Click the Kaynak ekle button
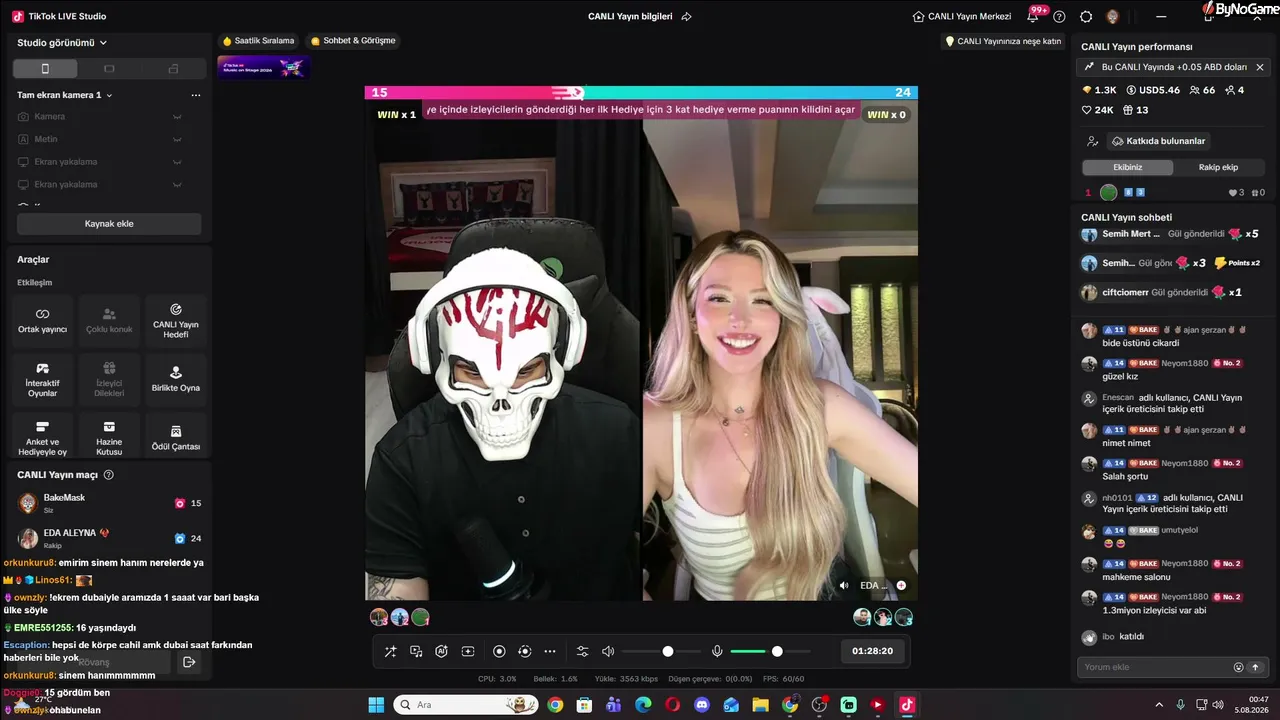The width and height of the screenshot is (1280, 720). pyautogui.click(x=109, y=224)
